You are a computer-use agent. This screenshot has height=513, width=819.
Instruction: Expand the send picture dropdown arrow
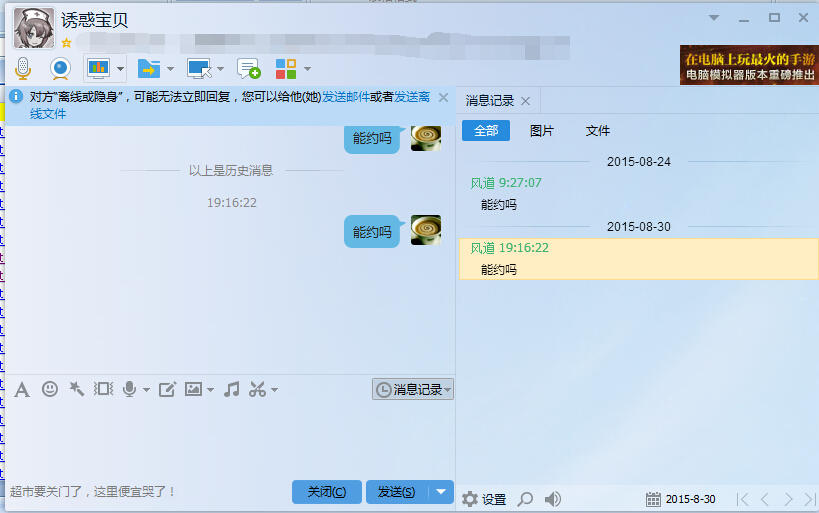pos(210,390)
